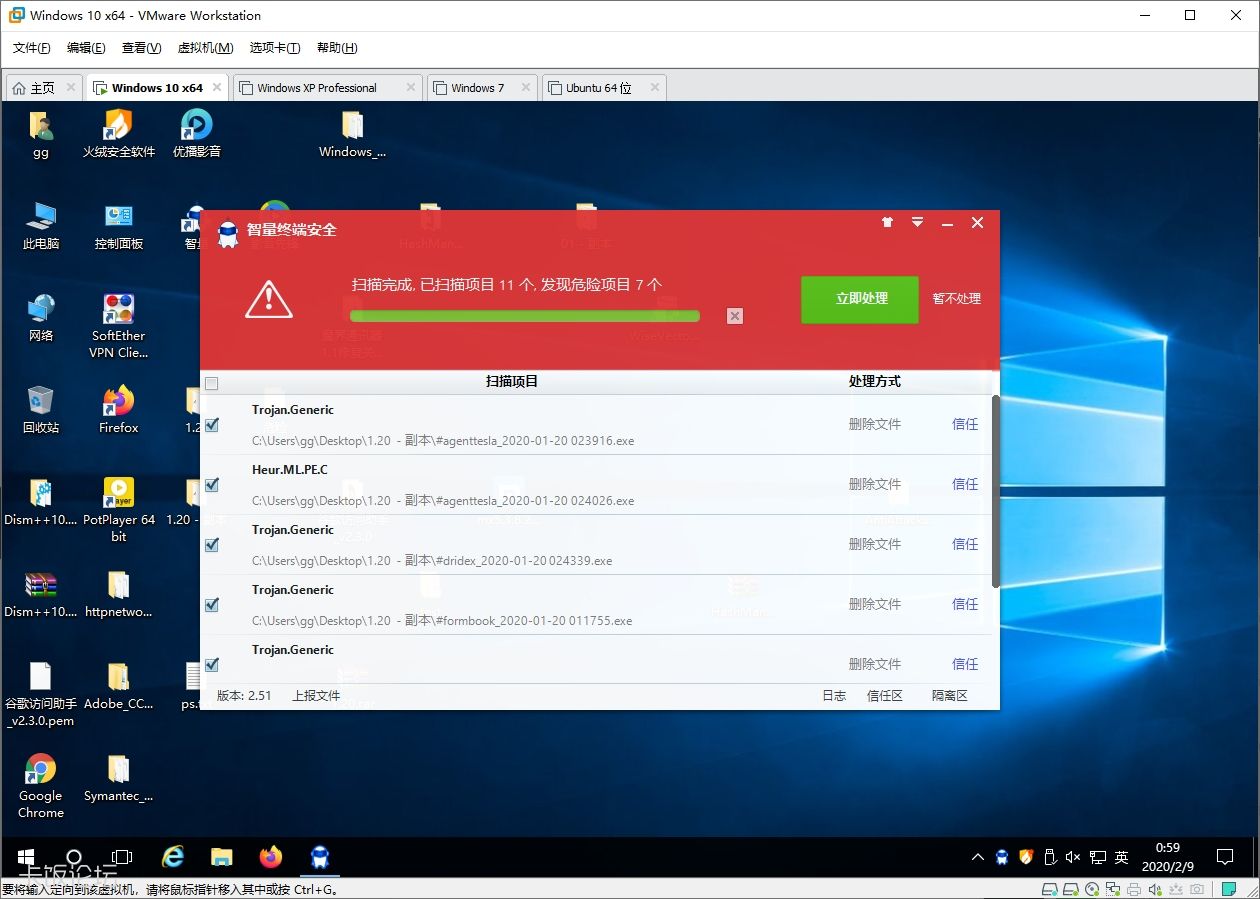Image resolution: width=1260 pixels, height=899 pixels.
Task: Open the skin (shirt) icon in scanner title bar
Action: point(887,223)
